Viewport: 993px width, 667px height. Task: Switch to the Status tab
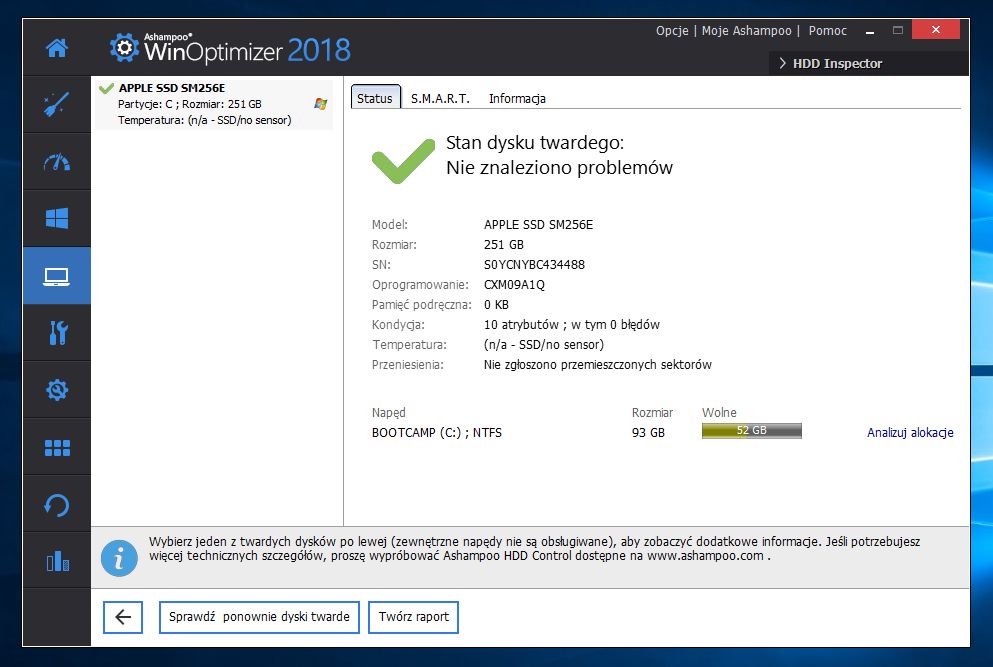(x=375, y=98)
